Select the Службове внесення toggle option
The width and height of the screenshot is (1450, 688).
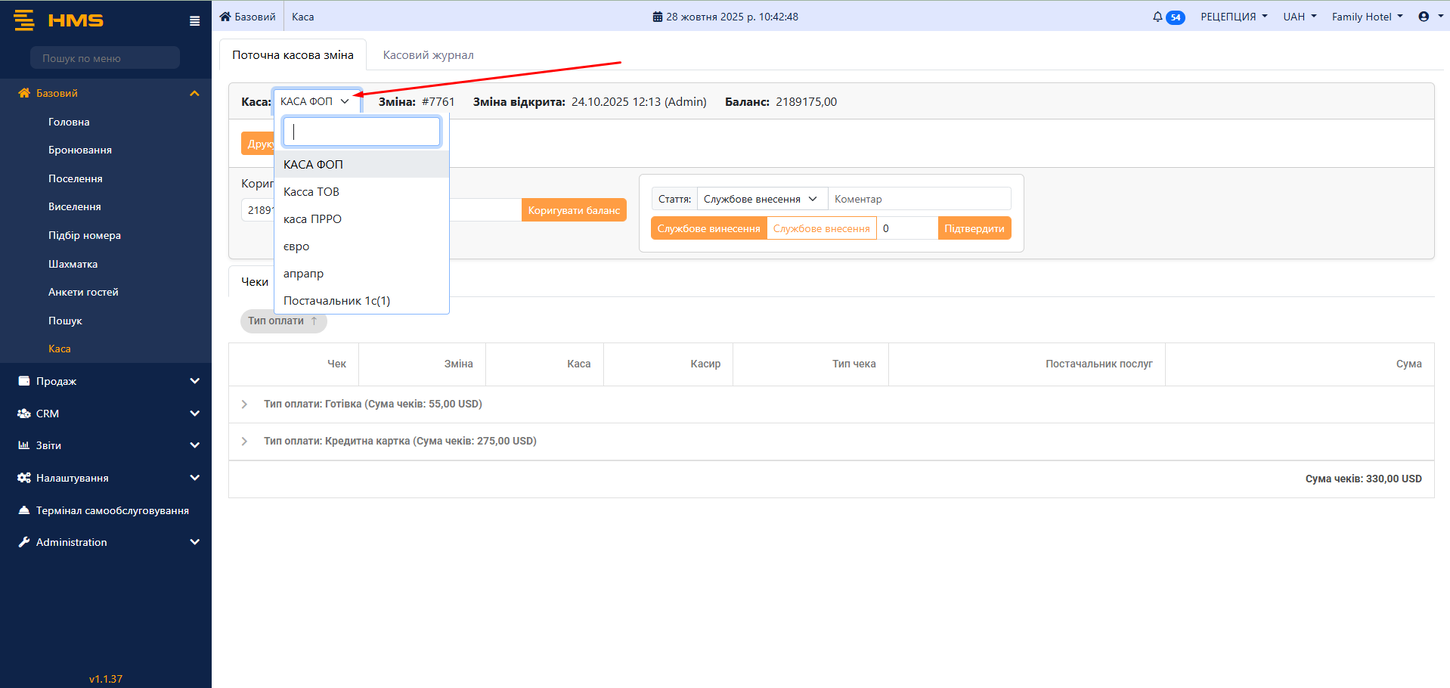pos(821,229)
